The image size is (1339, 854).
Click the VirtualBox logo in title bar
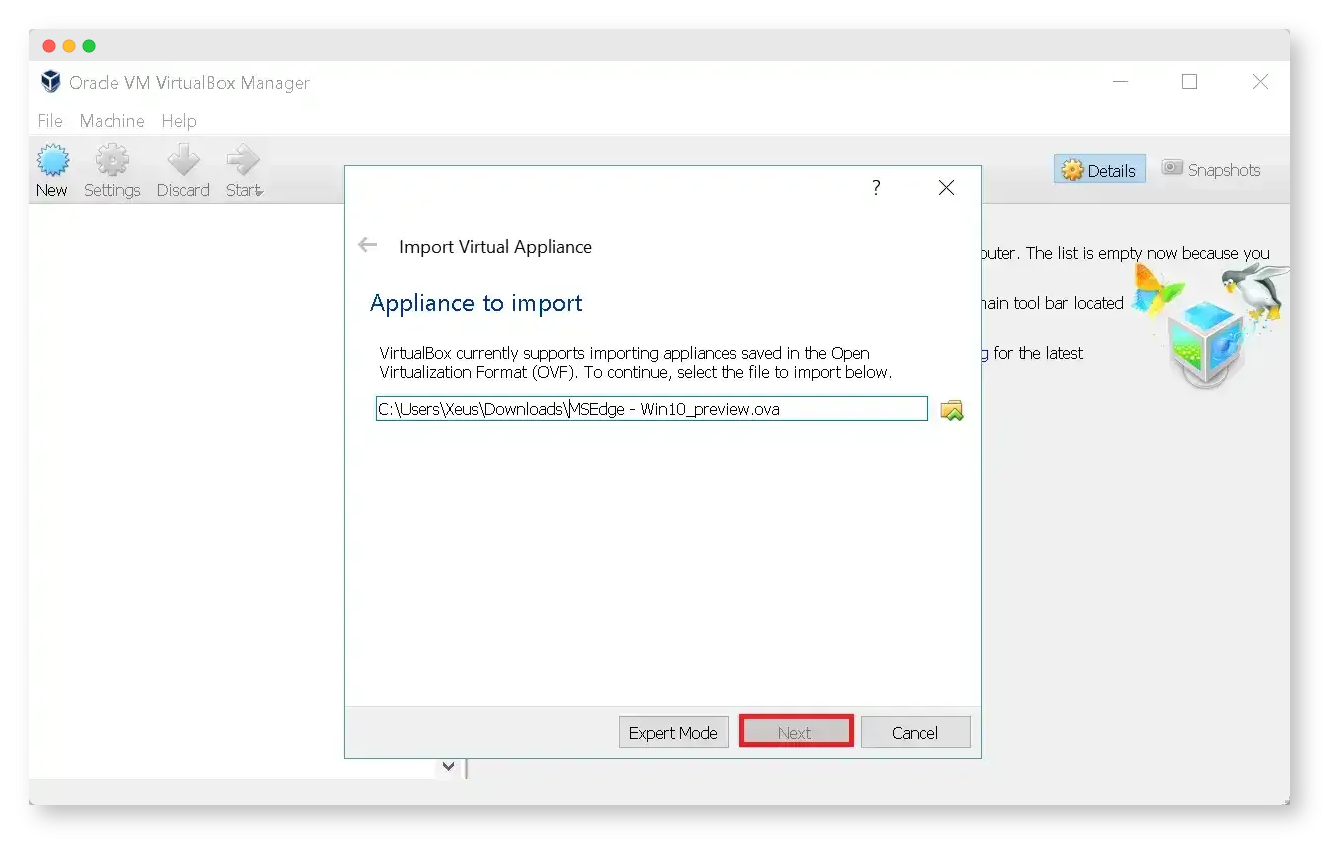[51, 82]
